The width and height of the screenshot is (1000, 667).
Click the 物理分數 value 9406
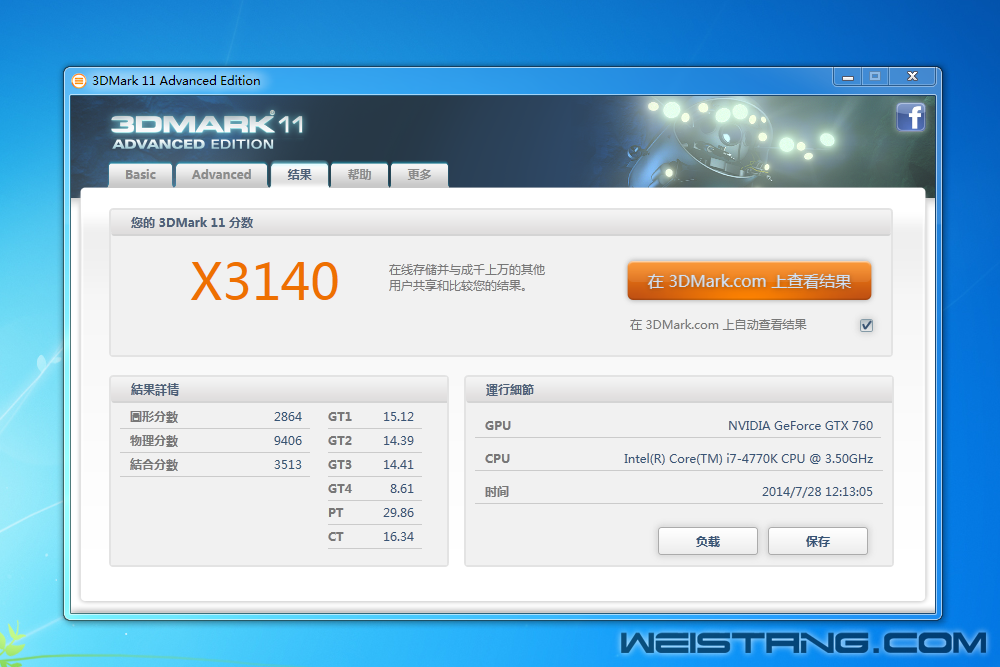point(288,441)
